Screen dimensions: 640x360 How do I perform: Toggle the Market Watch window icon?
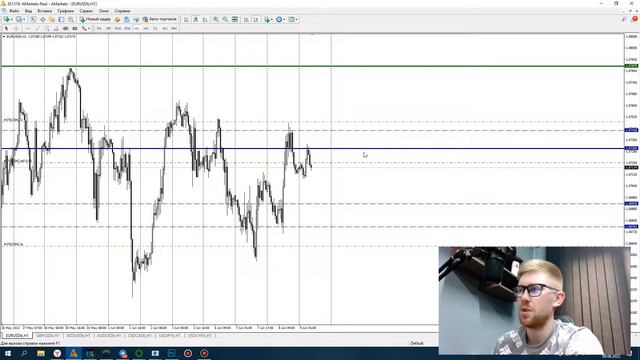coord(33,19)
